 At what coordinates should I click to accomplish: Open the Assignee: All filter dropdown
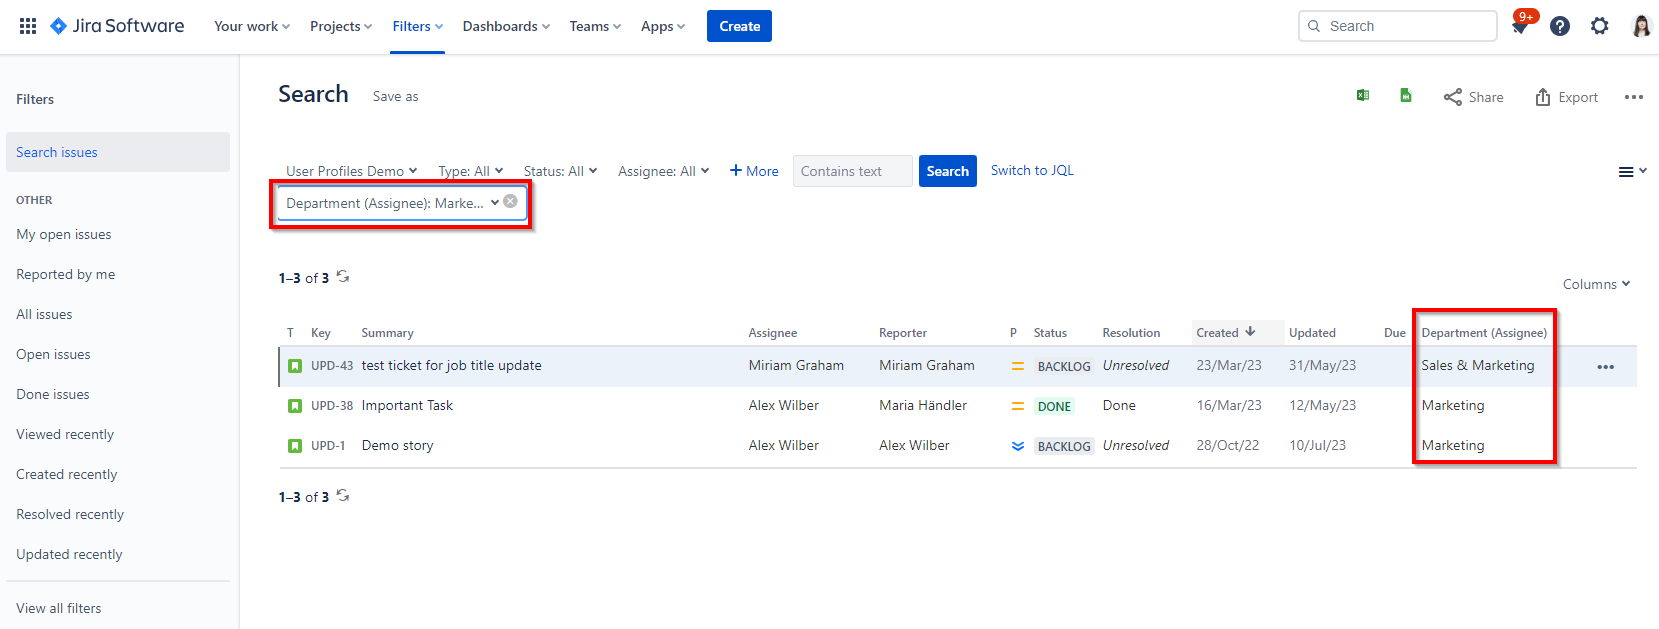click(x=663, y=171)
